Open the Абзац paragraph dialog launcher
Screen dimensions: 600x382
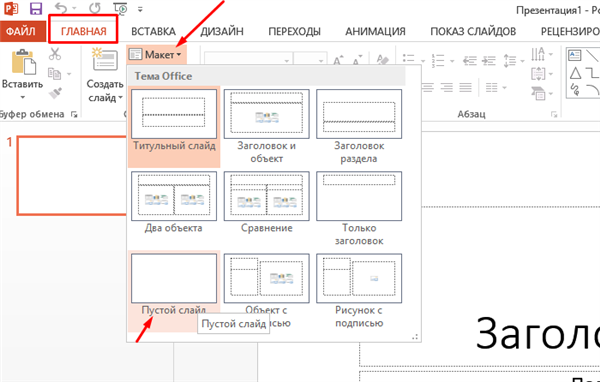point(554,114)
